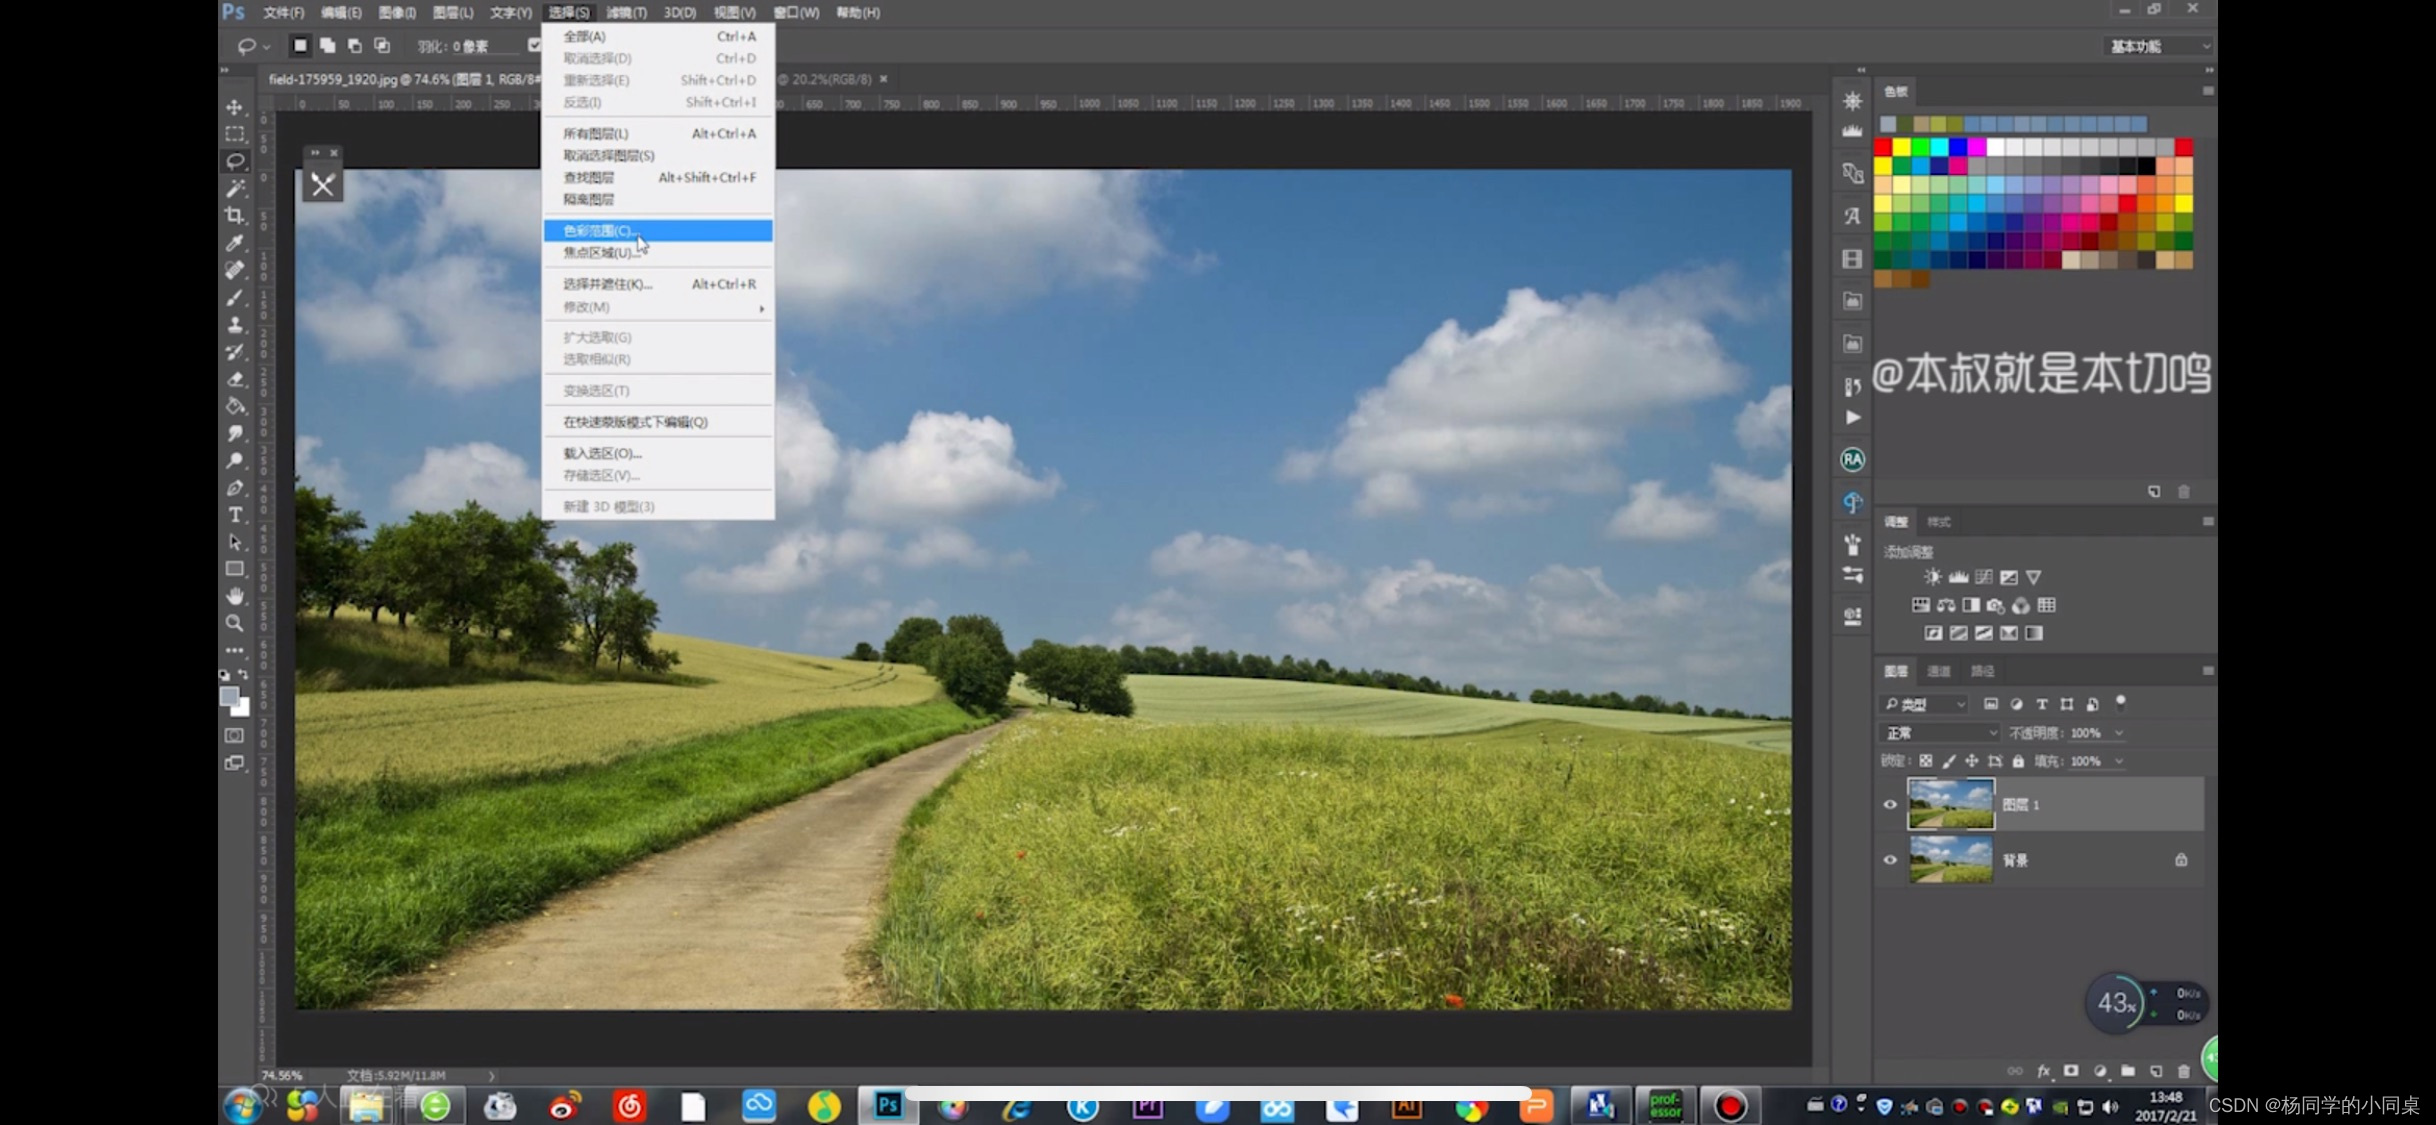
Task: Add a Levels adjustment
Action: pyautogui.click(x=1958, y=577)
